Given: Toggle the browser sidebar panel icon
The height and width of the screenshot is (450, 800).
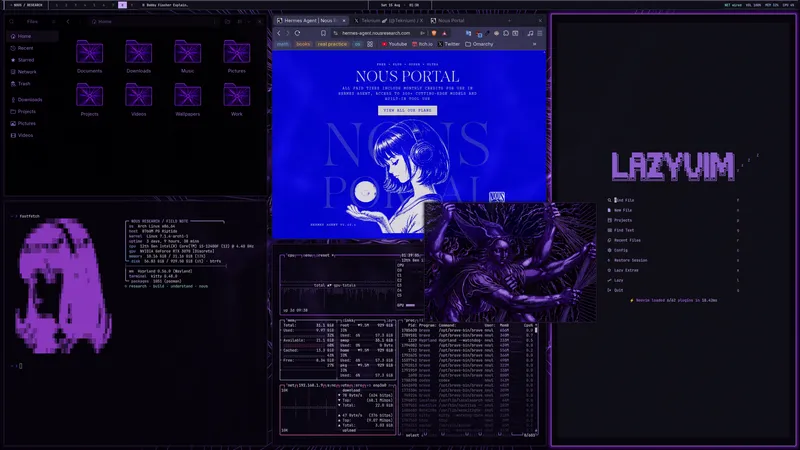Looking at the screenshot, I should coord(515,33).
